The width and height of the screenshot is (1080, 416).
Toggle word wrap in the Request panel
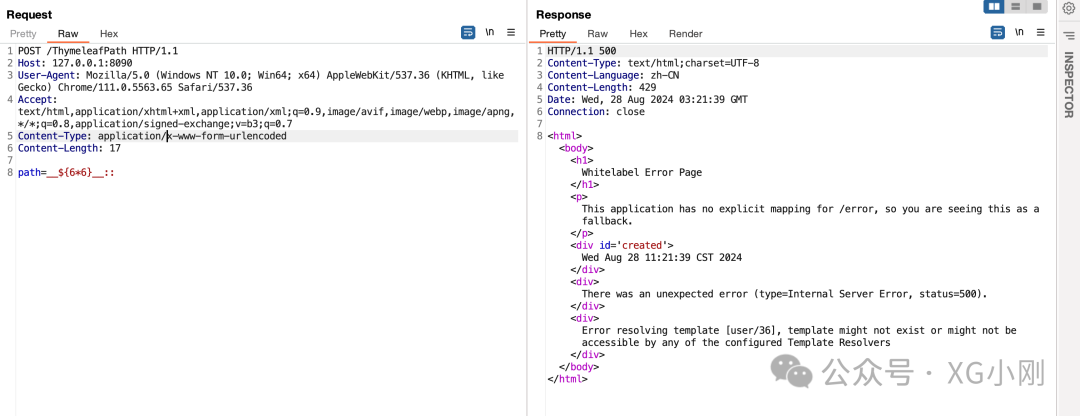click(468, 32)
